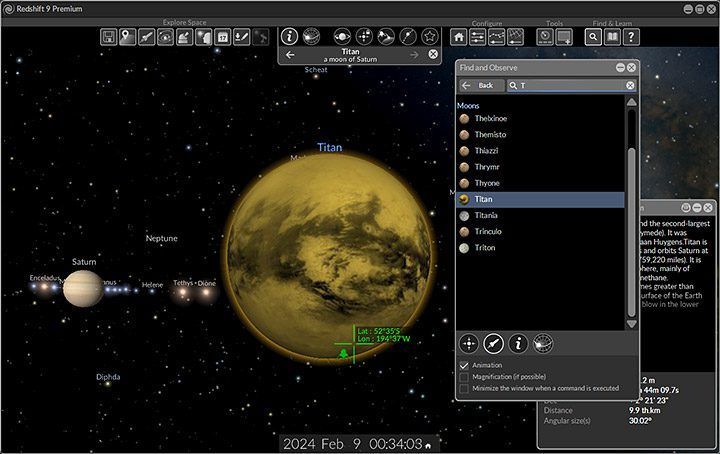Click the download-and-pencil toolbar icon
Viewport: 720px width, 454px height.
pyautogui.click(x=242, y=37)
